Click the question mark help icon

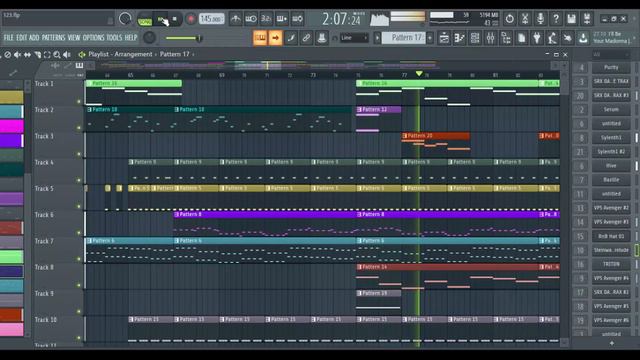pyautogui.click(x=556, y=19)
